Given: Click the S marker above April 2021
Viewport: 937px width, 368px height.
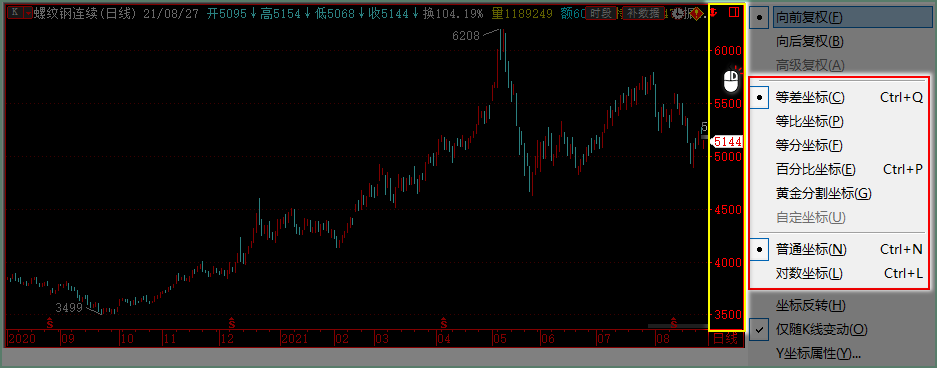Looking at the screenshot, I should tap(443, 323).
